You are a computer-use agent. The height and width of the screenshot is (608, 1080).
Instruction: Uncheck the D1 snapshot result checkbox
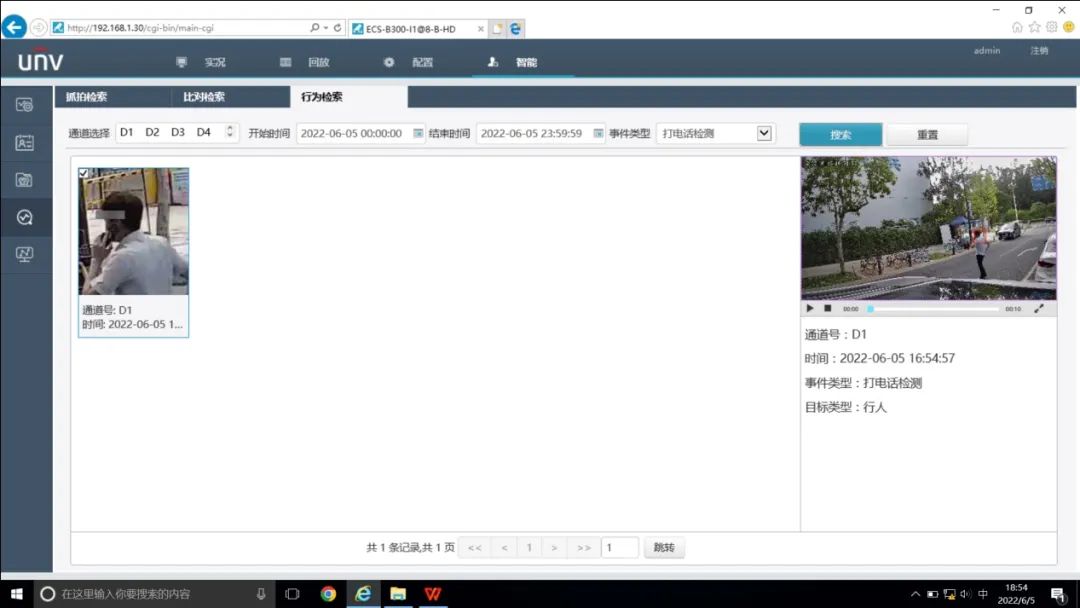pos(84,173)
